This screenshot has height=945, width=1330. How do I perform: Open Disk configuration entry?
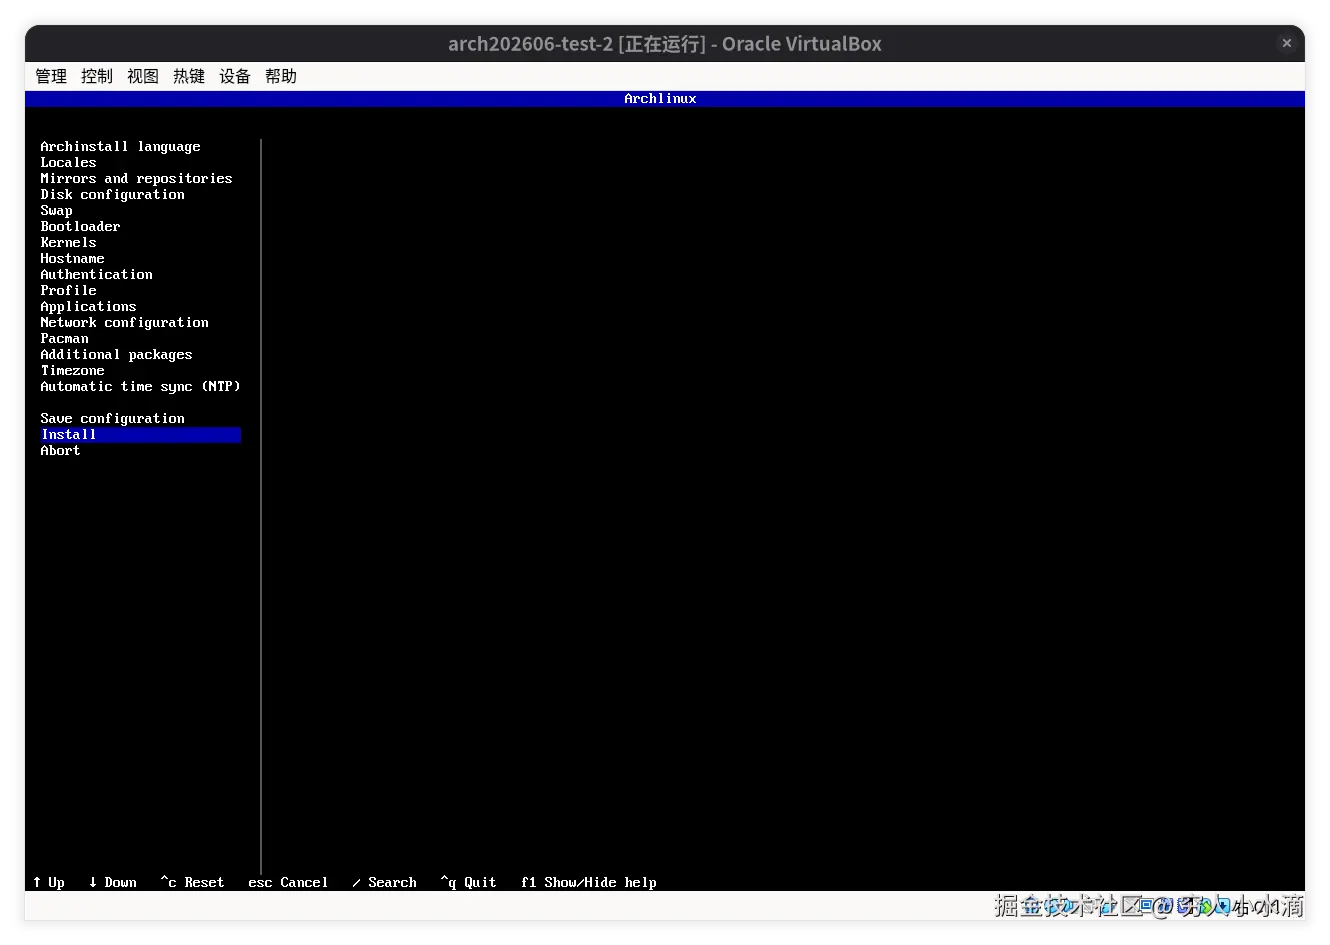[112, 195]
